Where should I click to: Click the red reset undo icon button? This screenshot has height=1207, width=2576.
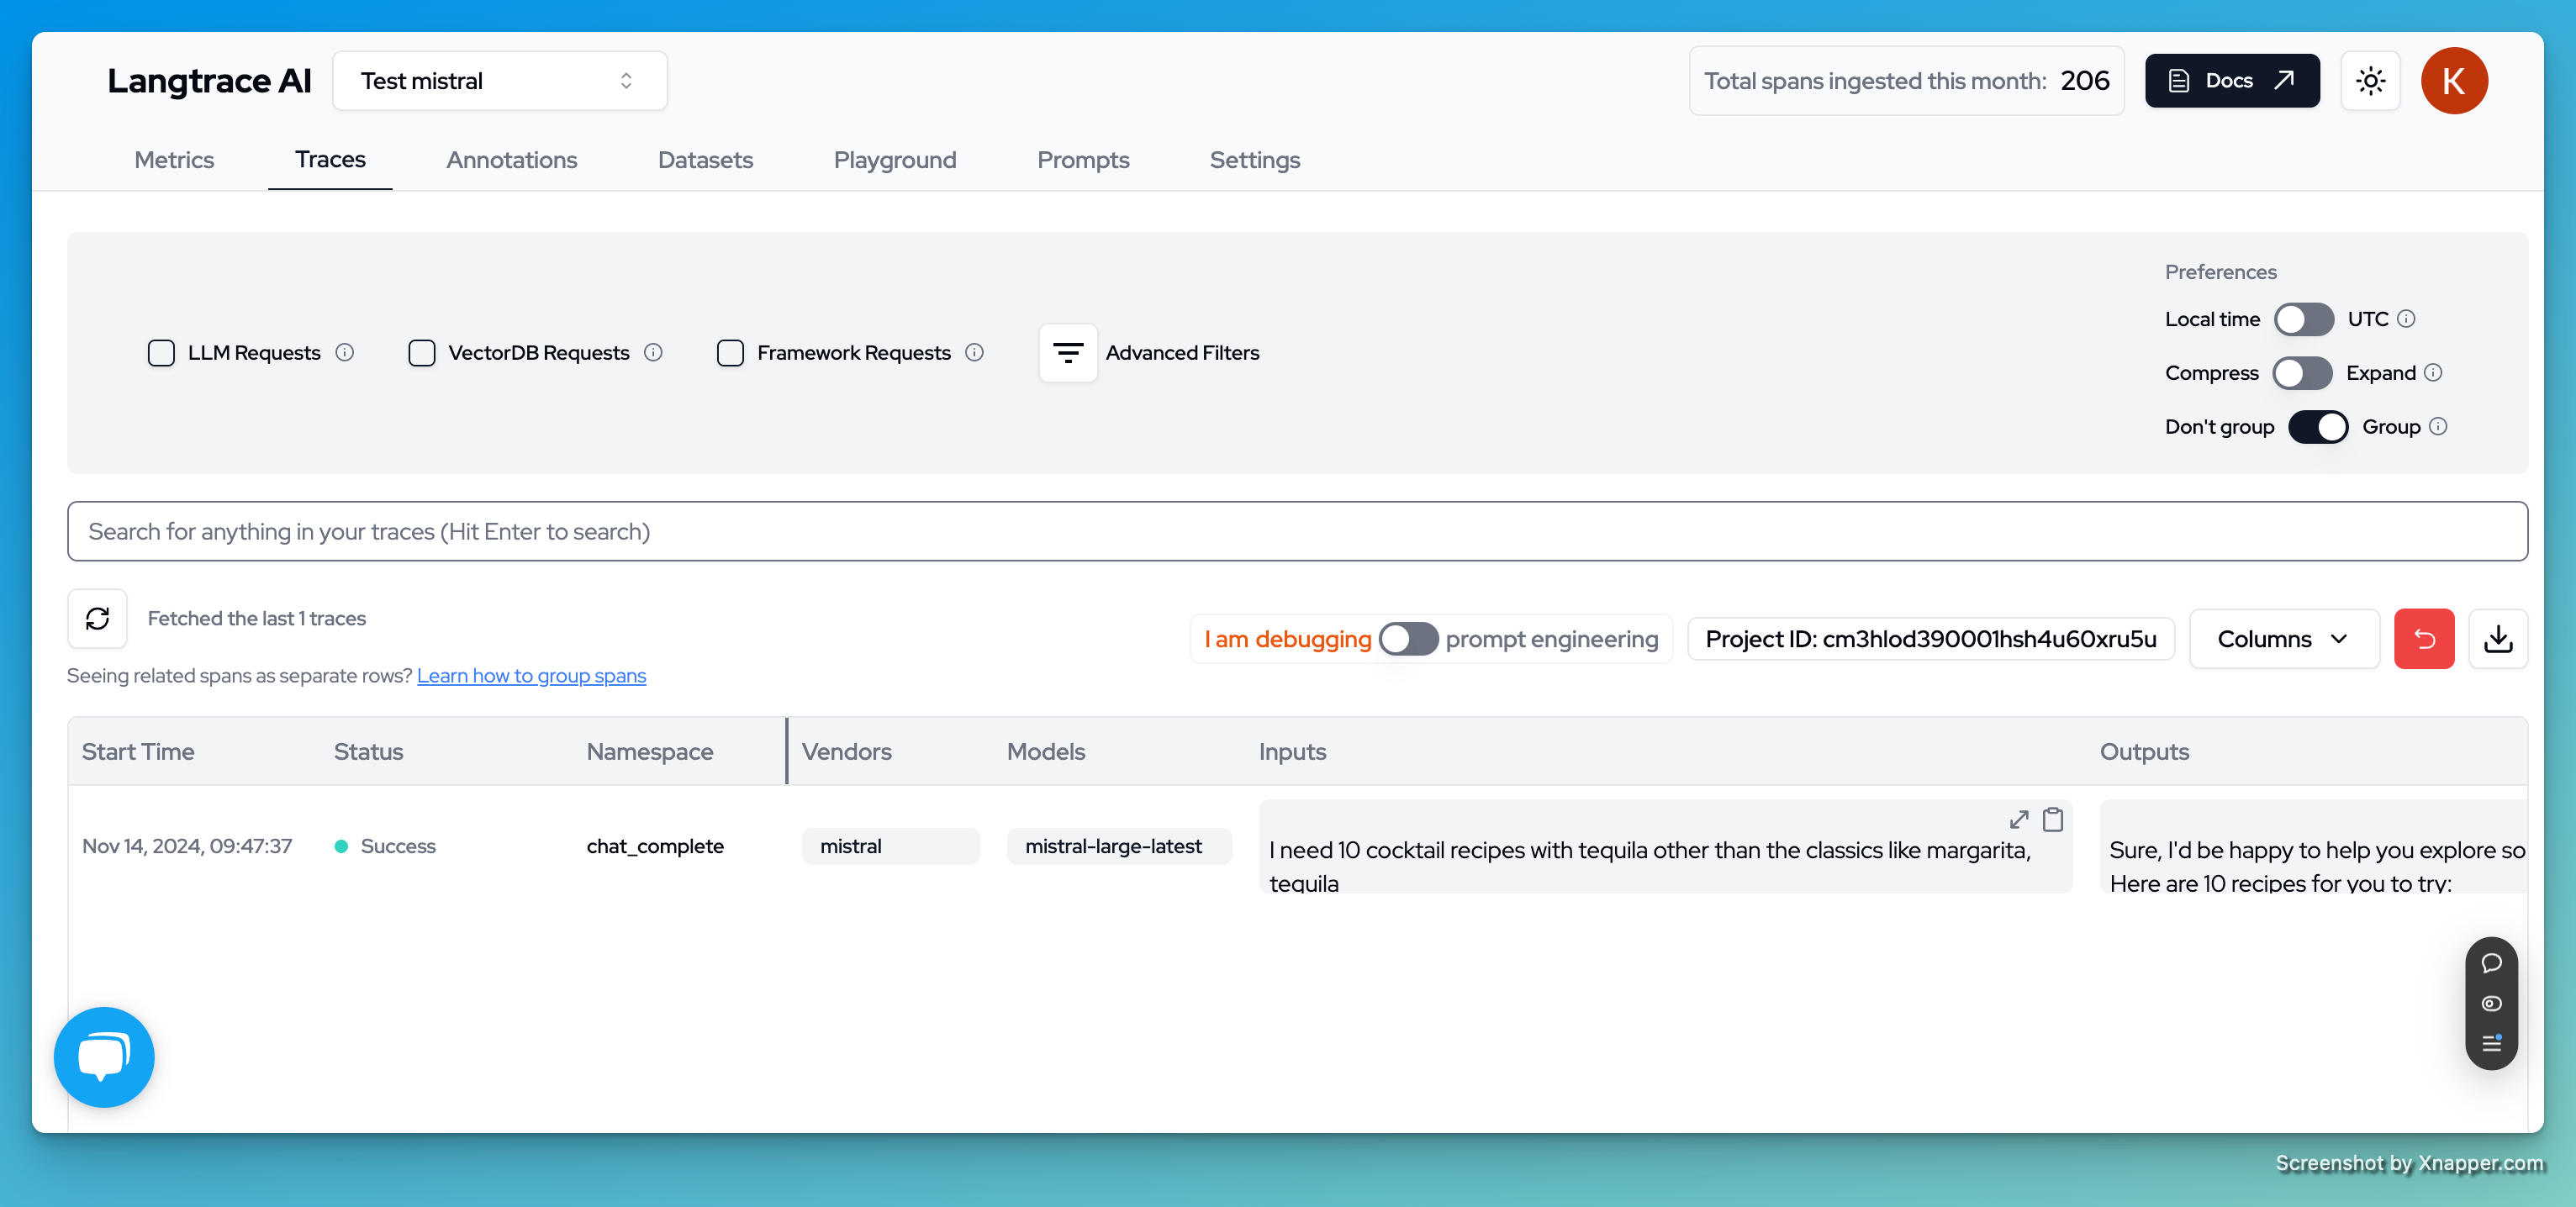pyautogui.click(x=2423, y=639)
